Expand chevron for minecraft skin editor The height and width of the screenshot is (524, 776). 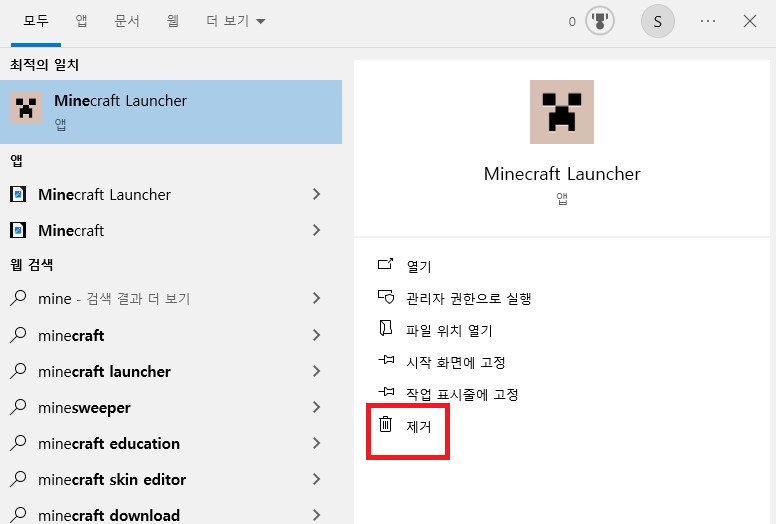point(317,479)
